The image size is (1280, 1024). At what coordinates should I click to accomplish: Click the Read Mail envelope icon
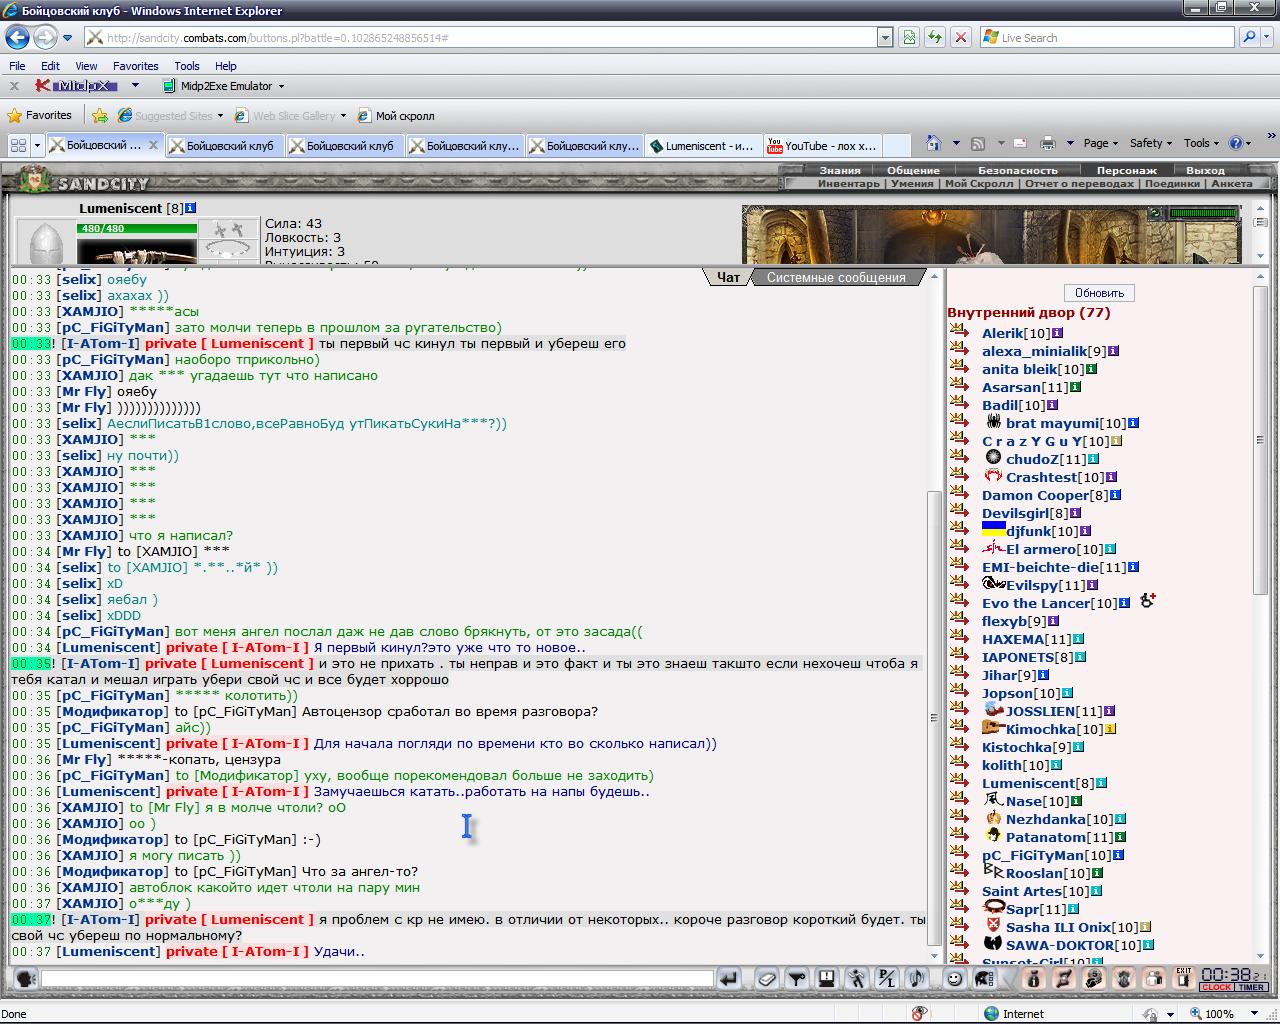[x=1020, y=144]
